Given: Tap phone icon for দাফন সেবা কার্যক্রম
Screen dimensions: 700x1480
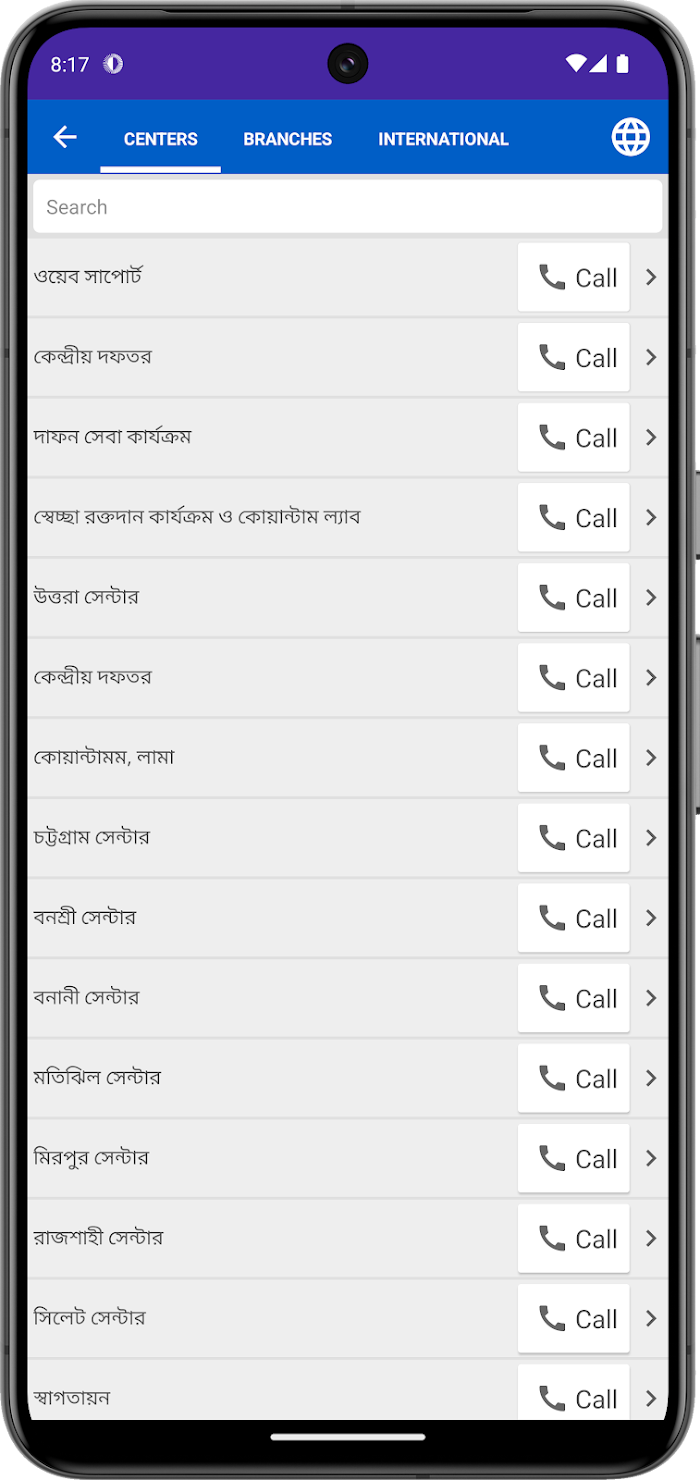Looking at the screenshot, I should click(x=552, y=437).
